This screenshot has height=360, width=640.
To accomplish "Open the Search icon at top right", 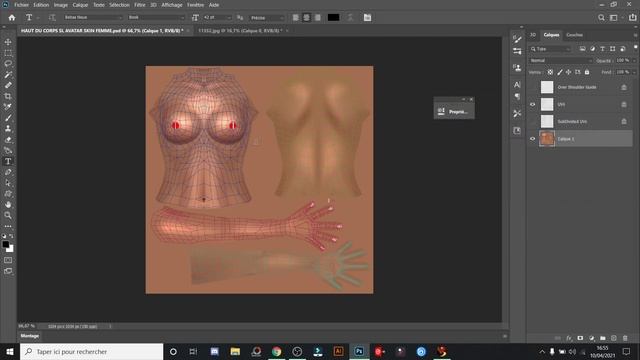I will (x=601, y=18).
